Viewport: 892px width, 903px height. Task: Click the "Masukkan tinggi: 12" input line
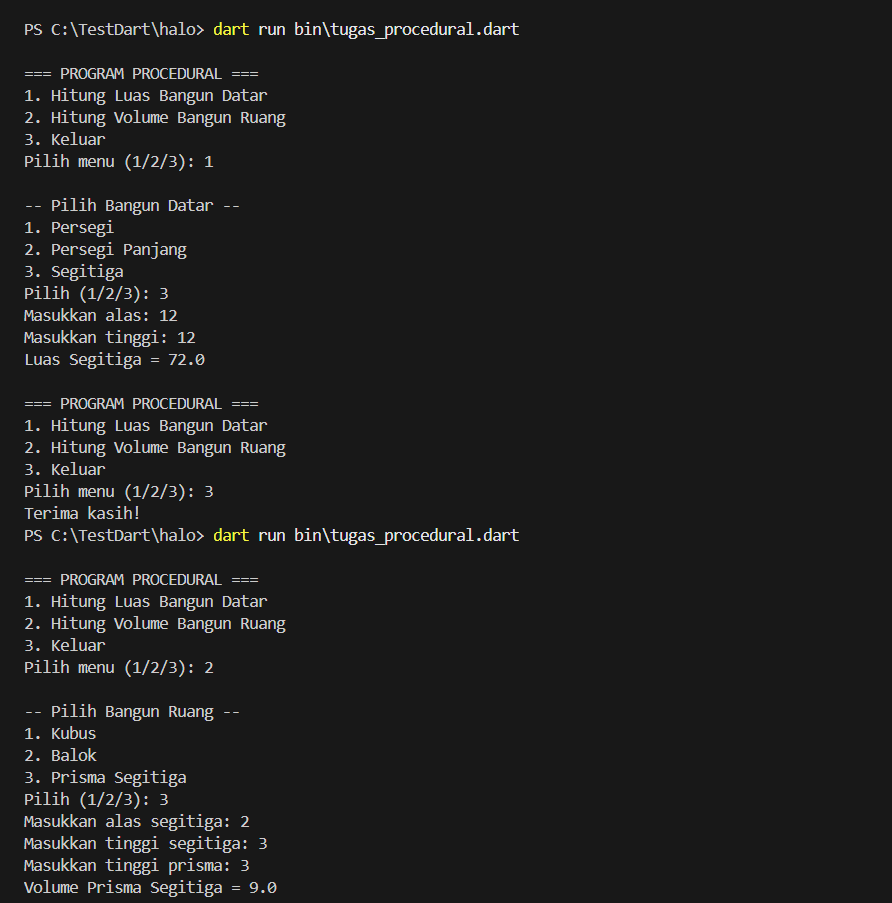[109, 337]
